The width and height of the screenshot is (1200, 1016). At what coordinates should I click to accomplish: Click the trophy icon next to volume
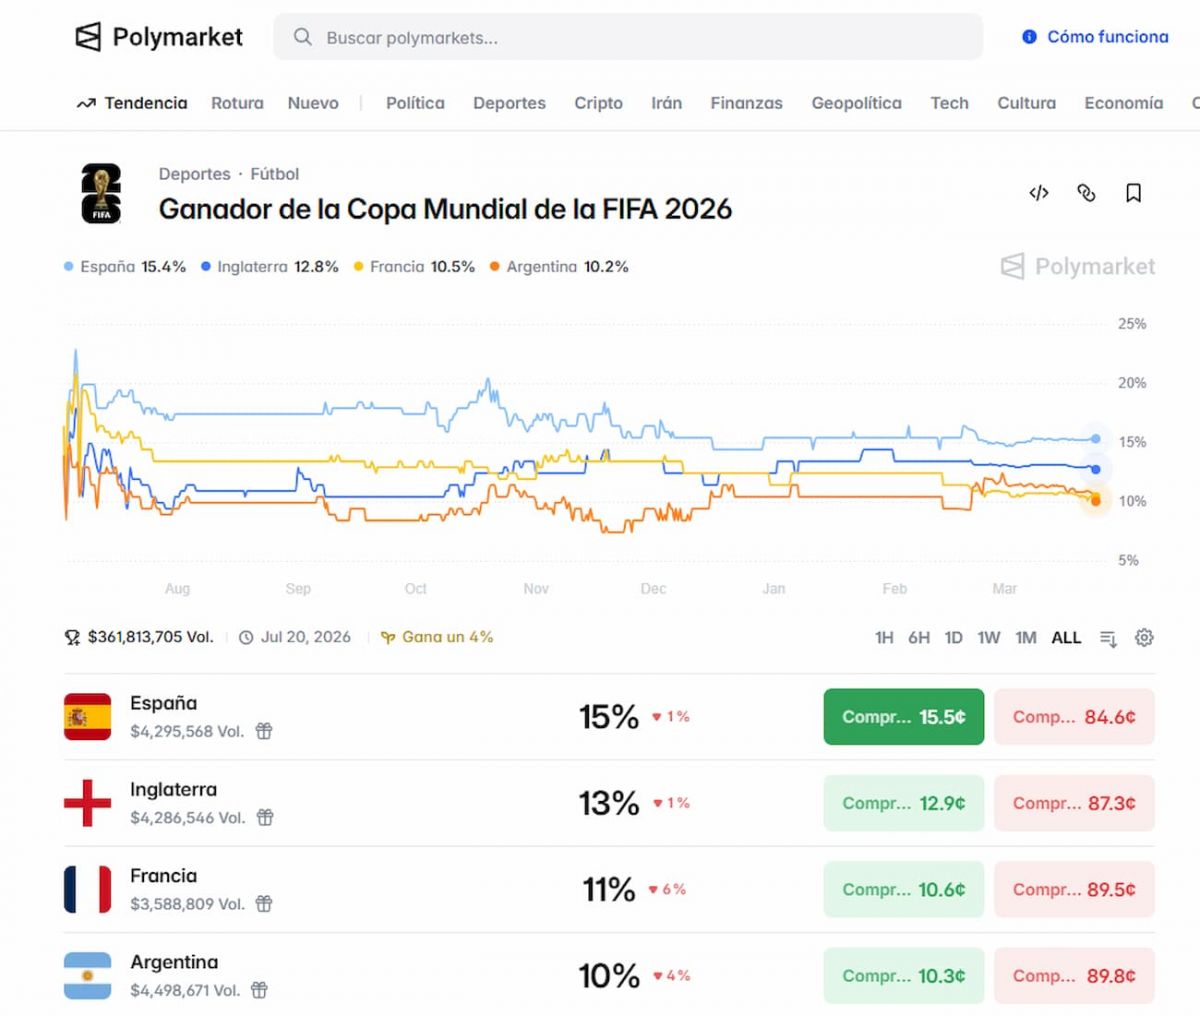(71, 637)
